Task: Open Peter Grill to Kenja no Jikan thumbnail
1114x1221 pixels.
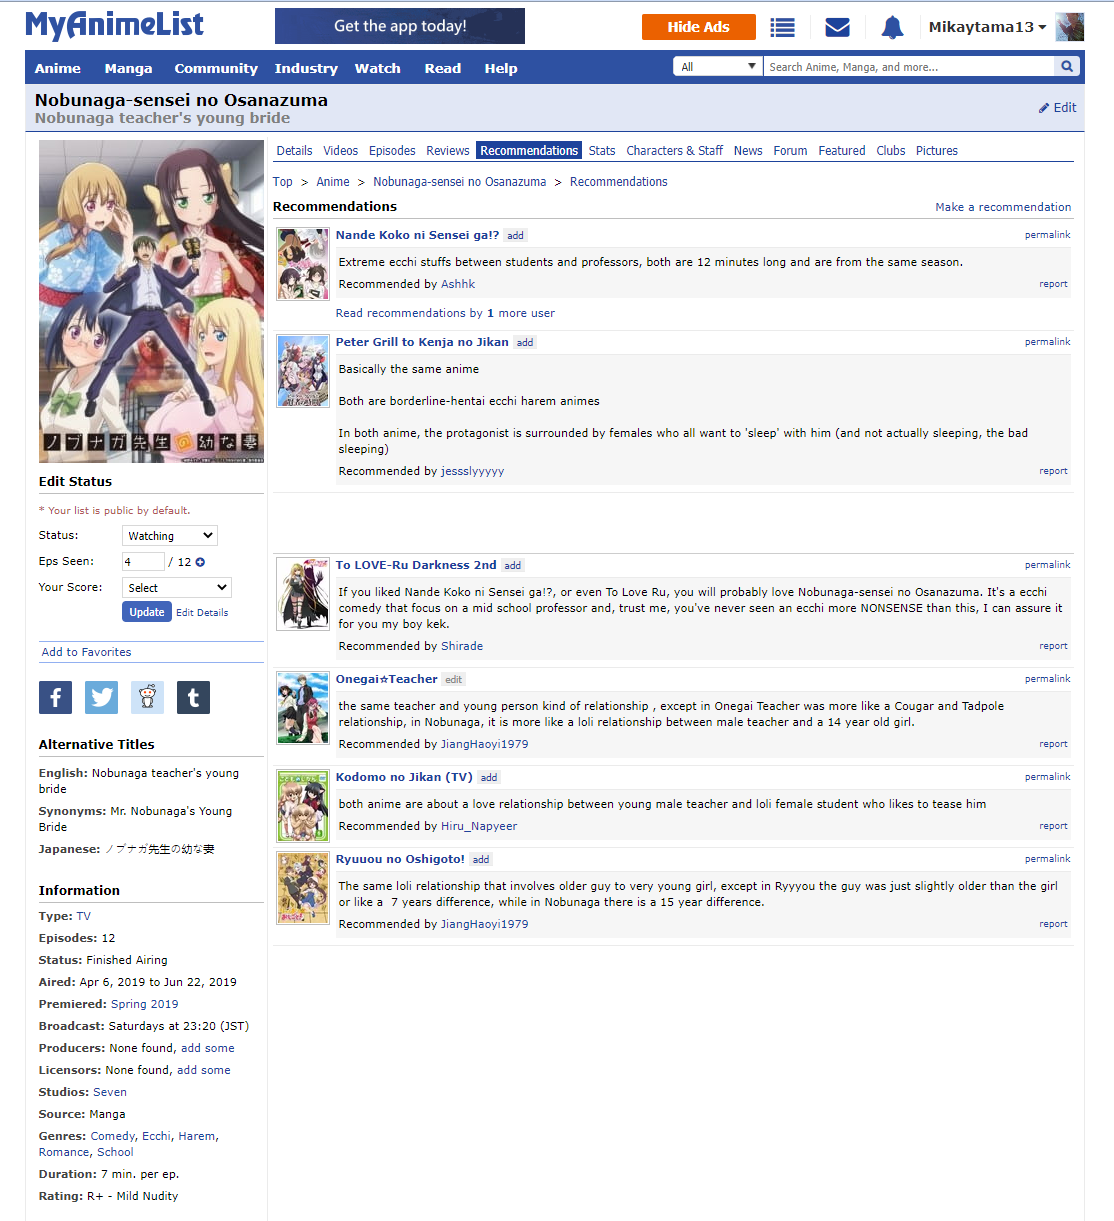Action: click(x=303, y=371)
